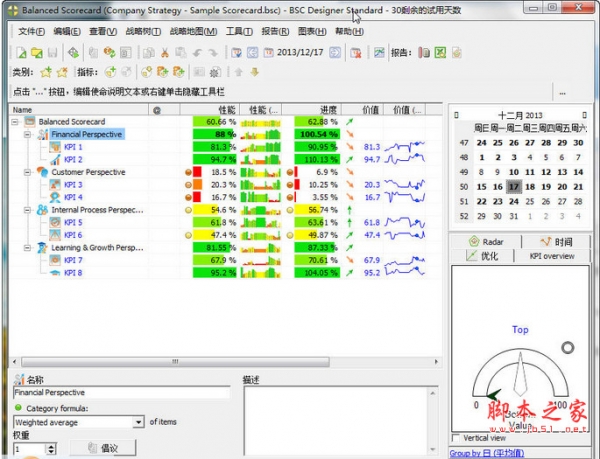Viewport: 600px width, 459px height.
Task: Go to the previous date
Action: 252,52
